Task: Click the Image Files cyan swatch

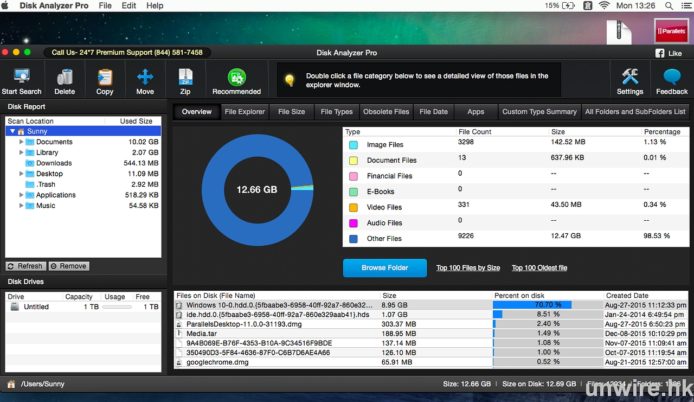Action: 353,145
